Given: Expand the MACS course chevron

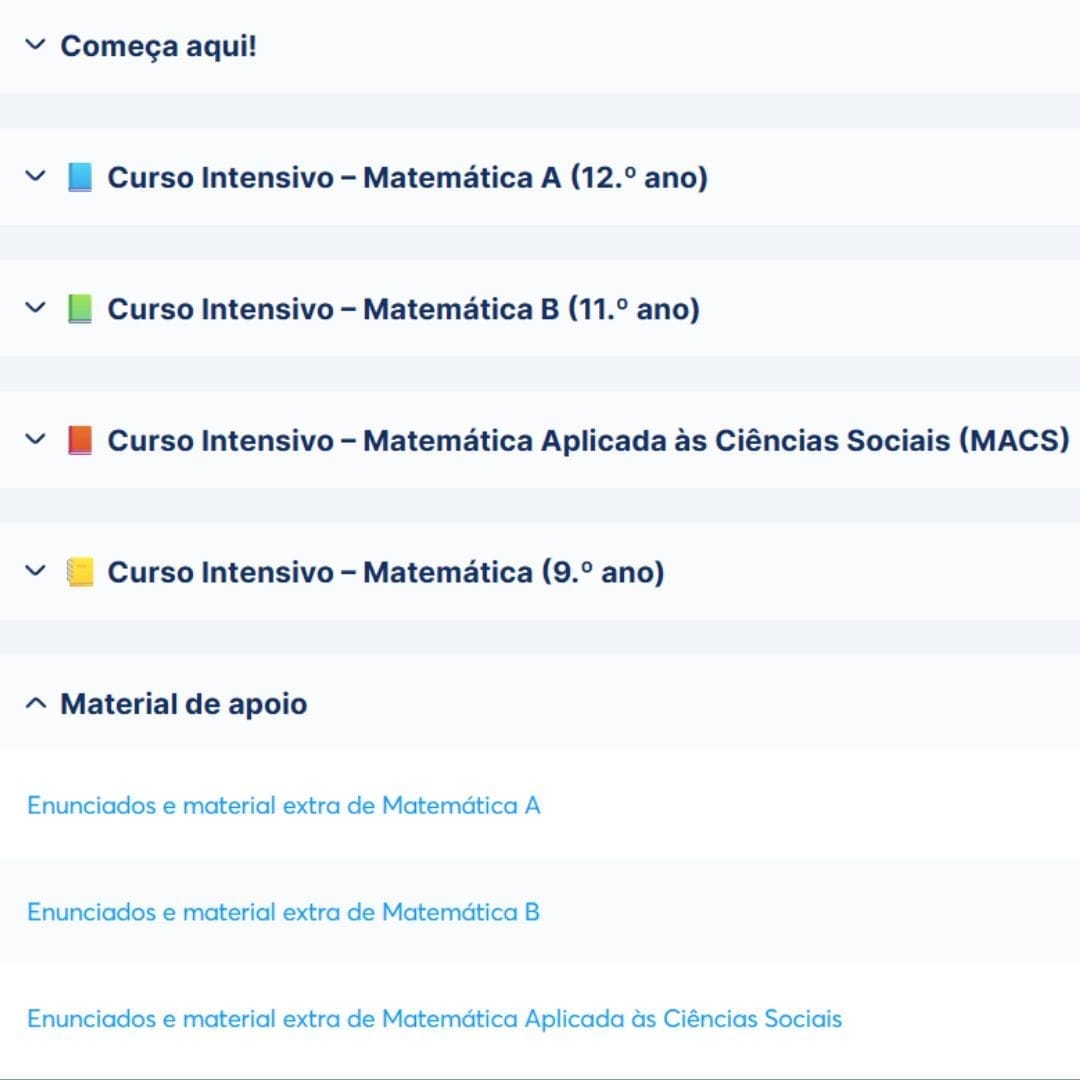Looking at the screenshot, I should (x=35, y=439).
